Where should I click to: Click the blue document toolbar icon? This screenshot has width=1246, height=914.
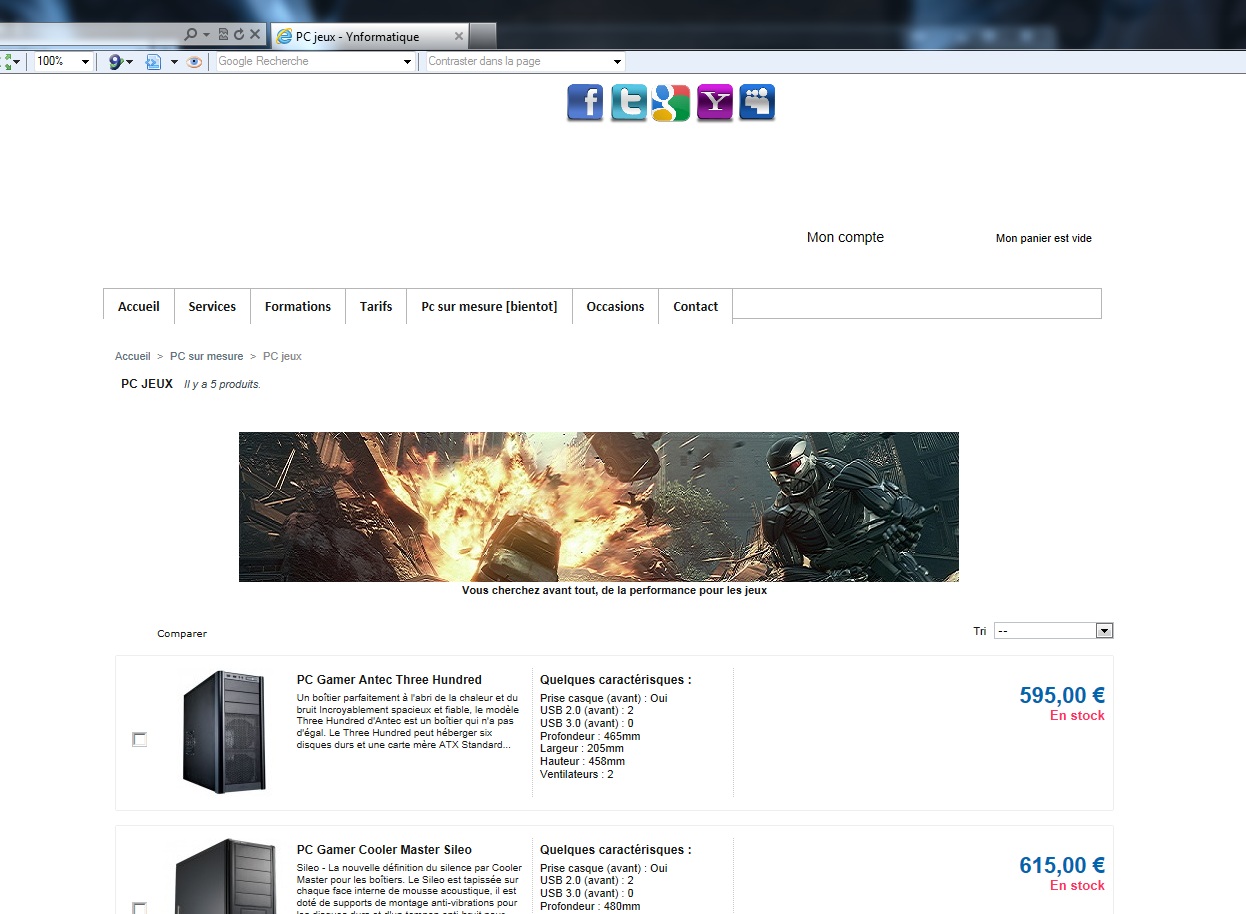click(x=153, y=62)
